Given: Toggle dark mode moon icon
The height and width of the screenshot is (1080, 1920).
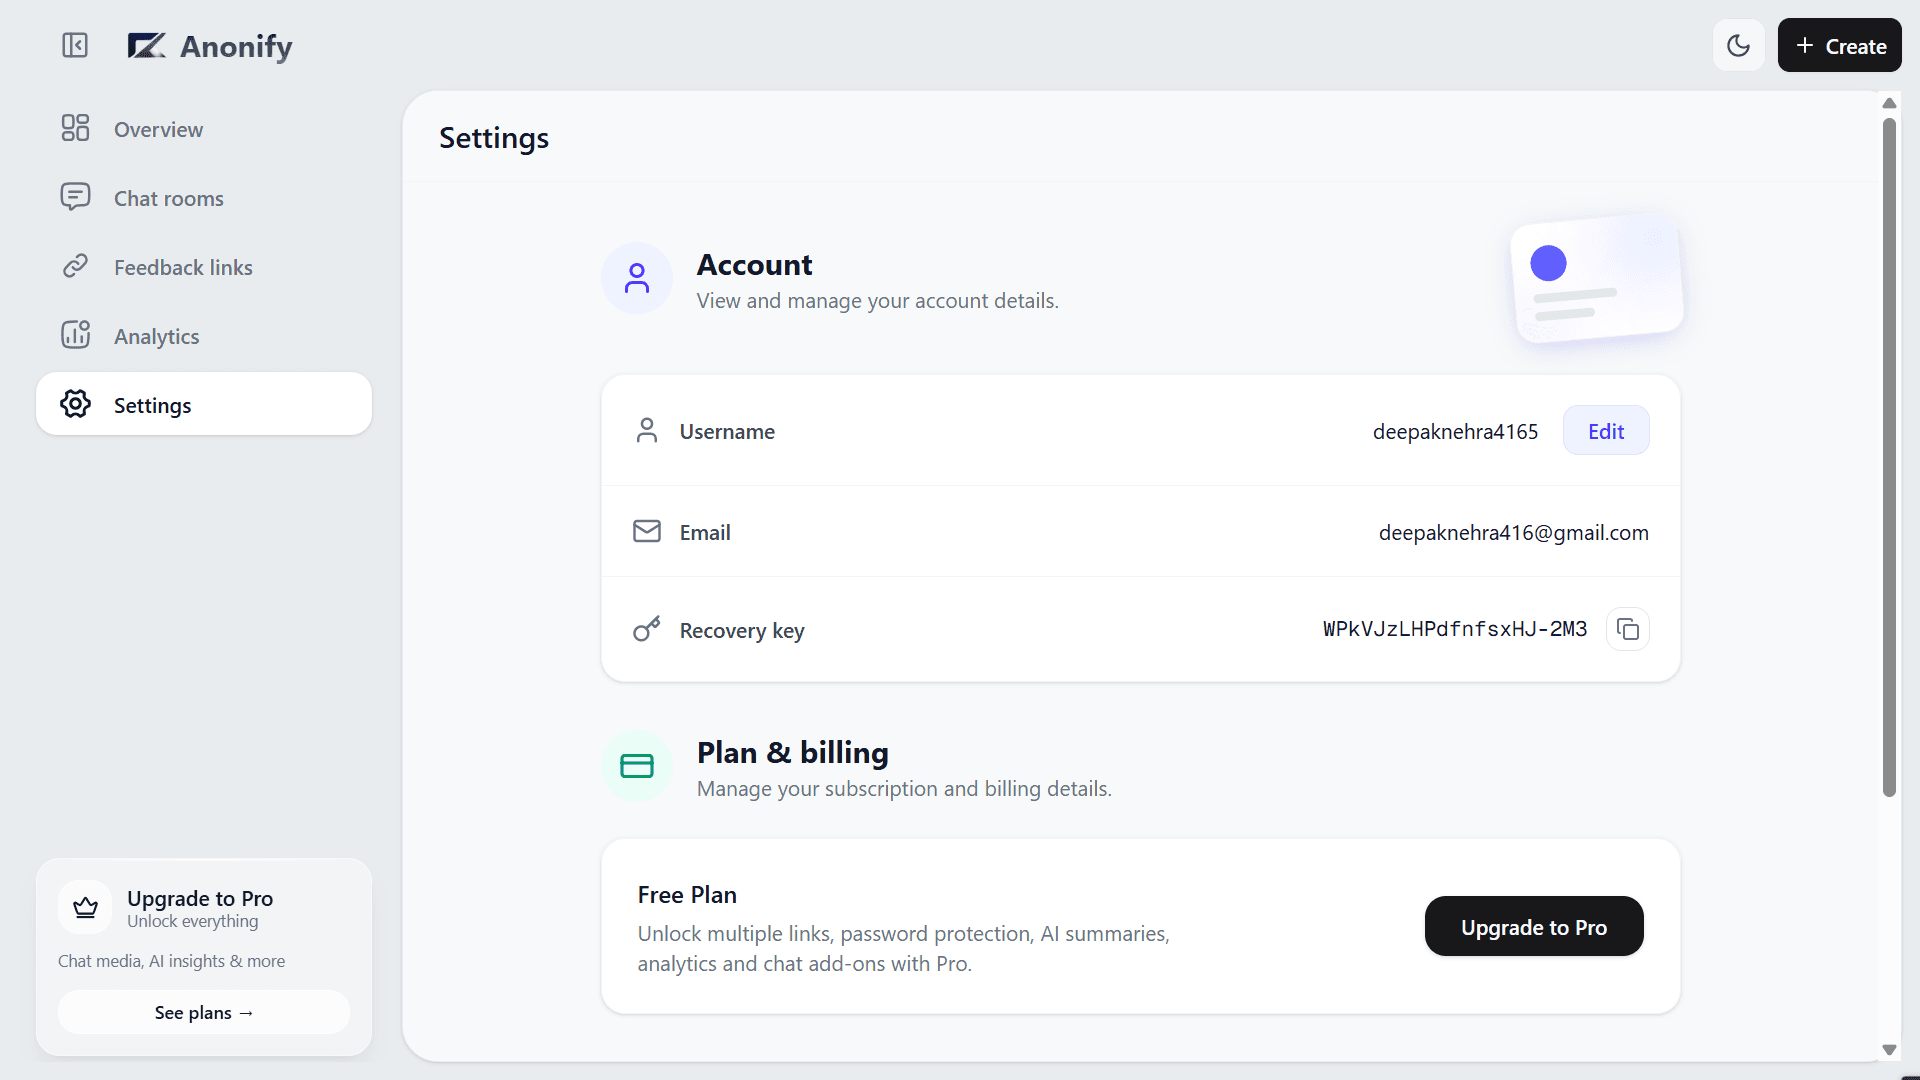Looking at the screenshot, I should (1738, 45).
